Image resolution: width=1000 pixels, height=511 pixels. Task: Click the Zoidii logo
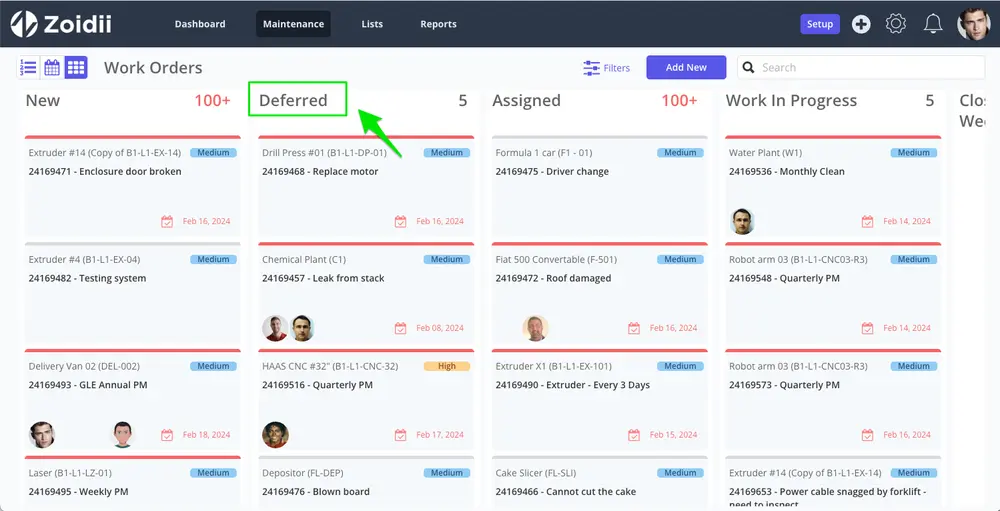tap(61, 24)
